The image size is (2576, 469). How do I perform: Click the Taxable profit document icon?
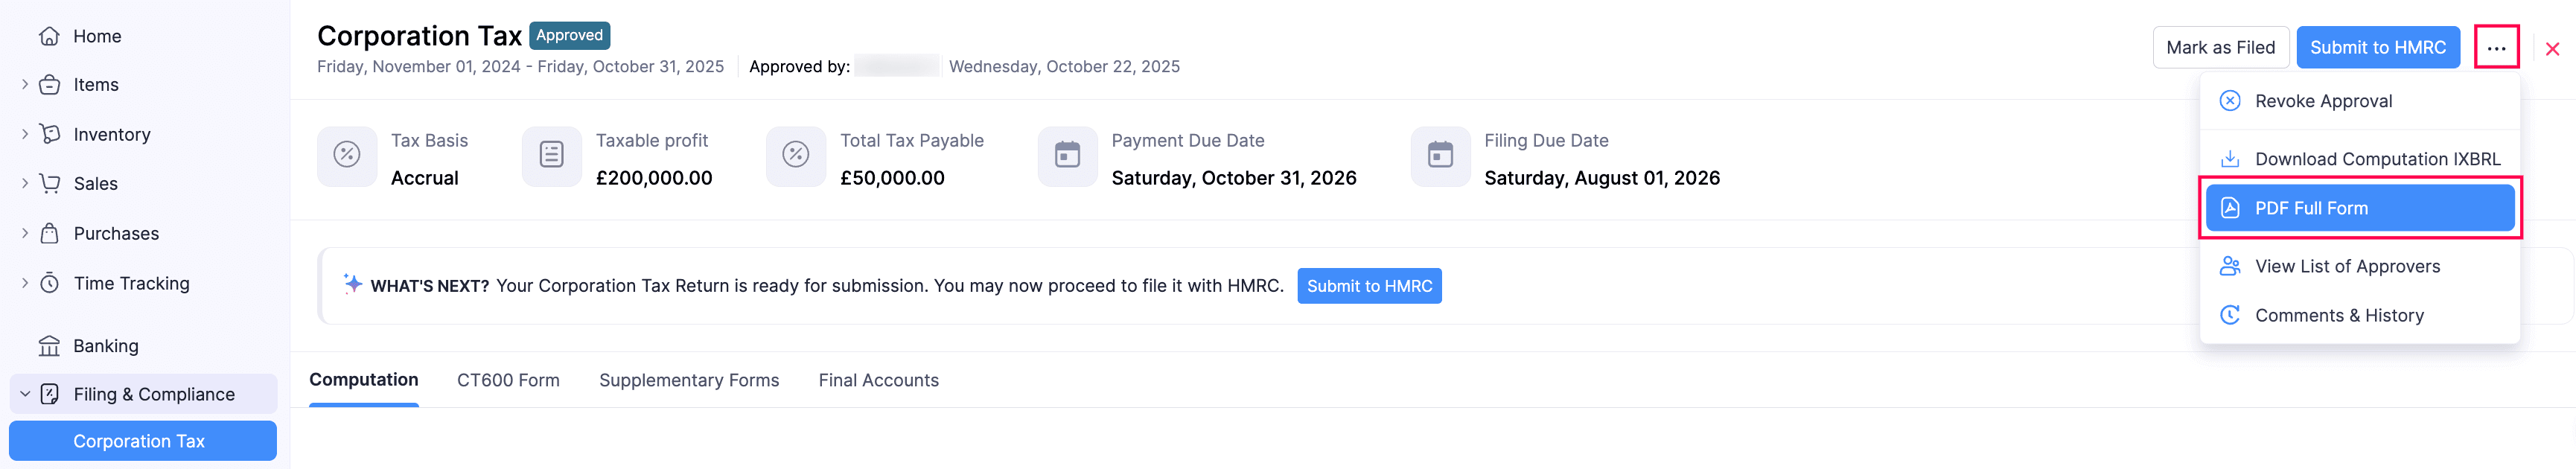pos(551,156)
